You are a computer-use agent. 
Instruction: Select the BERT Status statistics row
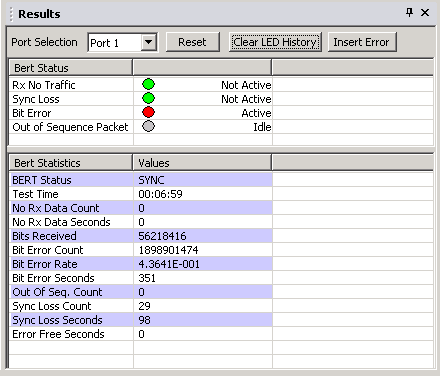coord(141,180)
